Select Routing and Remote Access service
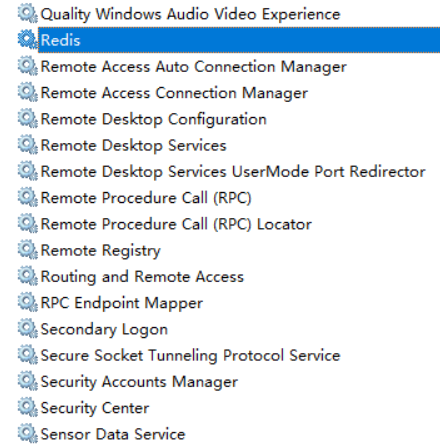The width and height of the screenshot is (440, 447). [x=142, y=277]
